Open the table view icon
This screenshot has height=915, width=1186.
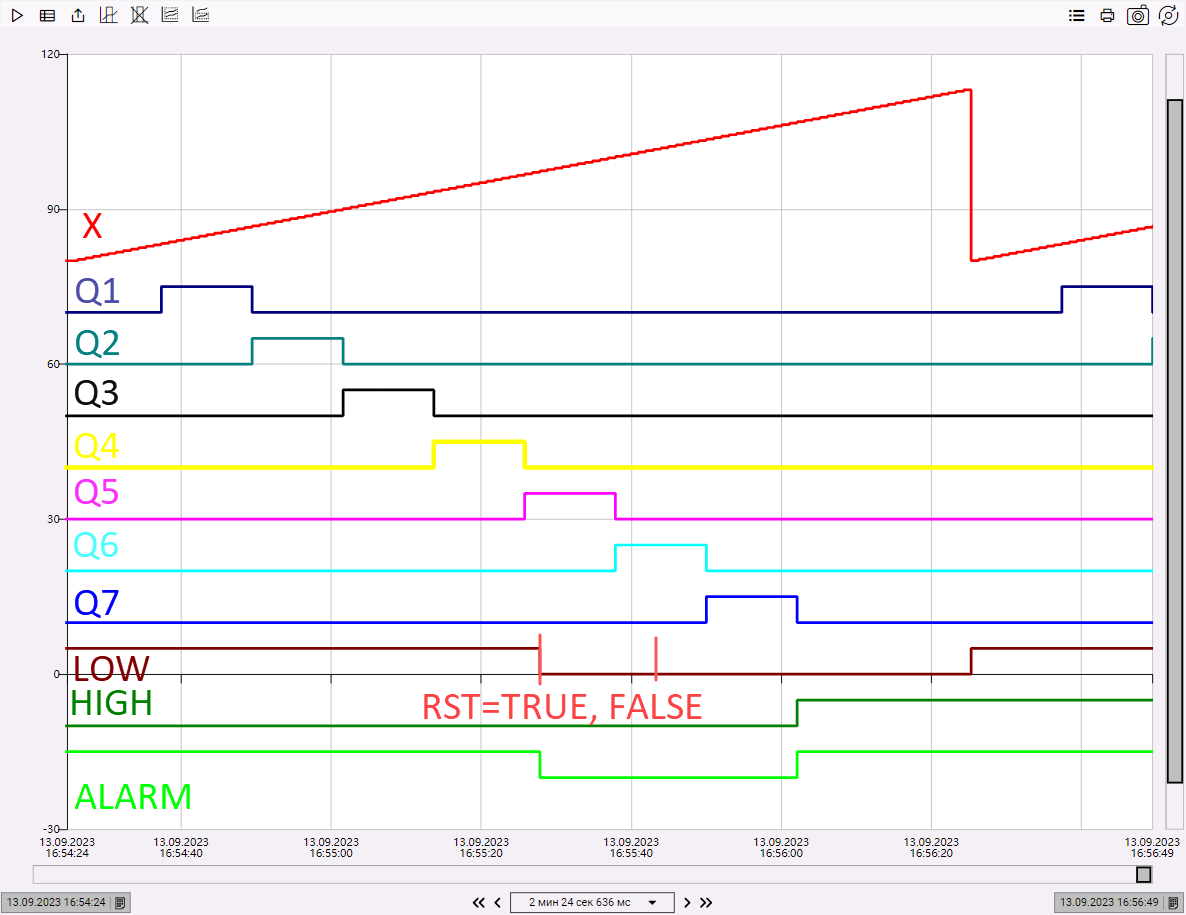46,15
